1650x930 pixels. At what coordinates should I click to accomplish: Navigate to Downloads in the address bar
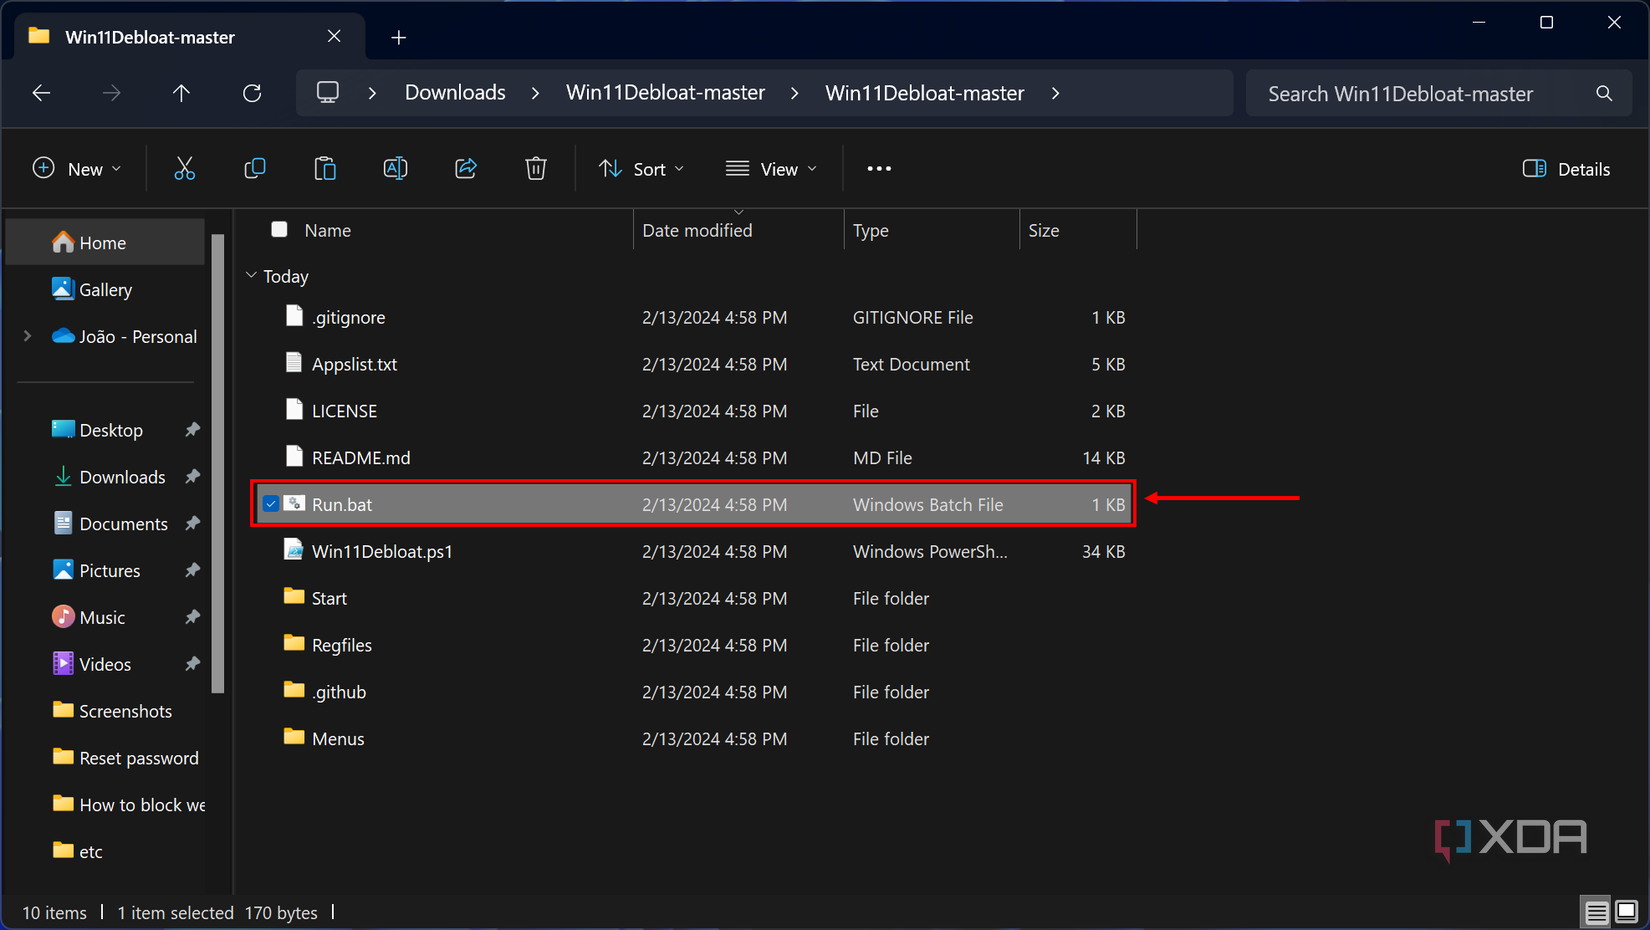(455, 93)
